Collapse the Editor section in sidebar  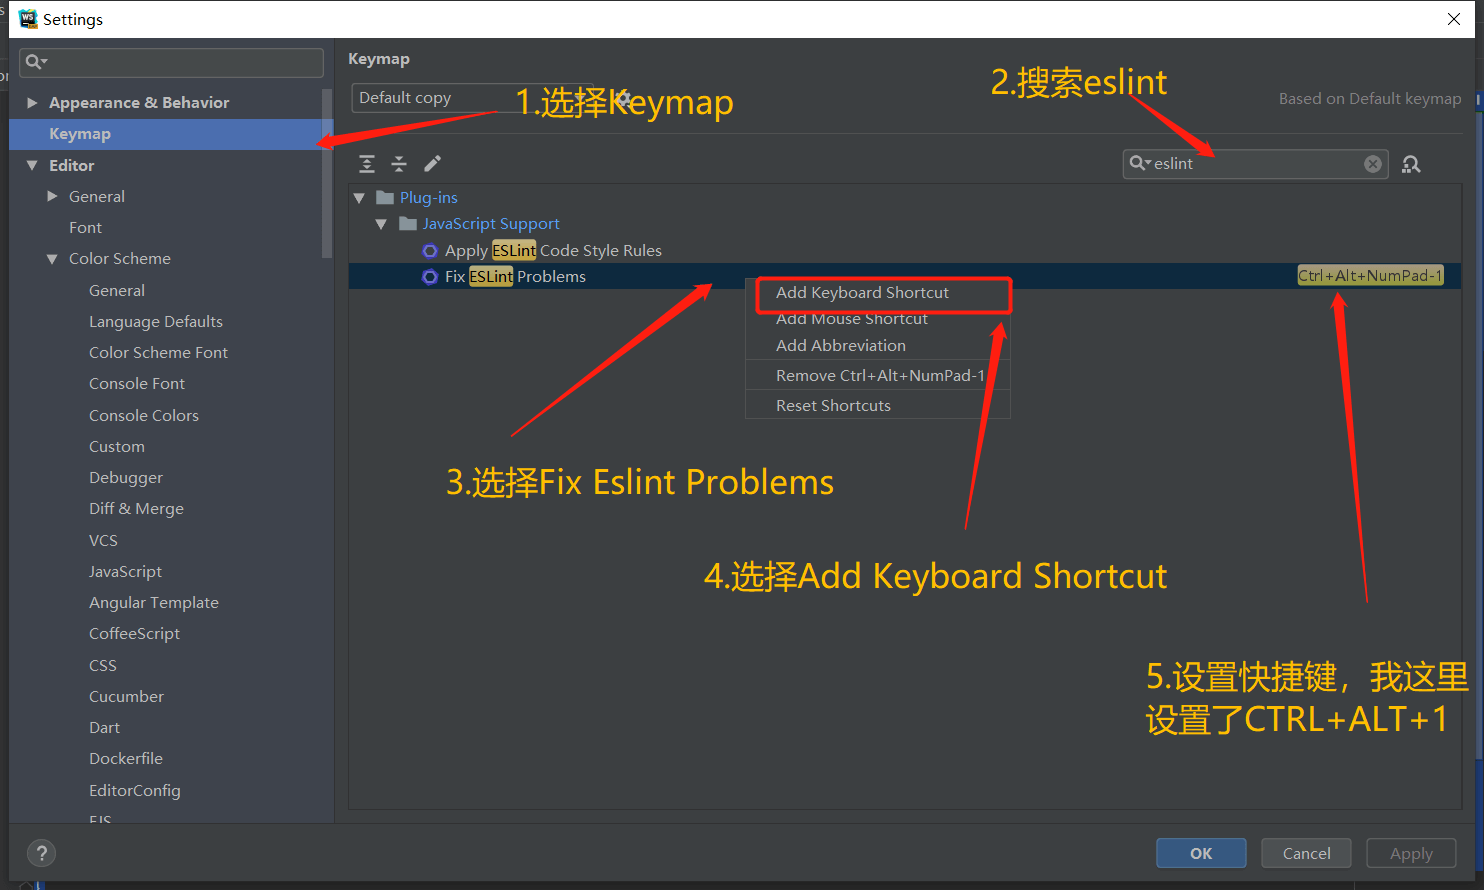click(32, 165)
